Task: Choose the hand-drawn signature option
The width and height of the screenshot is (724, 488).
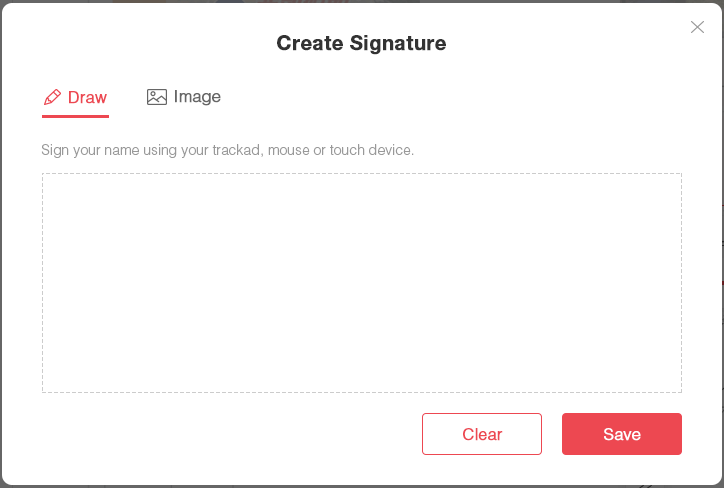Action: [x=76, y=98]
